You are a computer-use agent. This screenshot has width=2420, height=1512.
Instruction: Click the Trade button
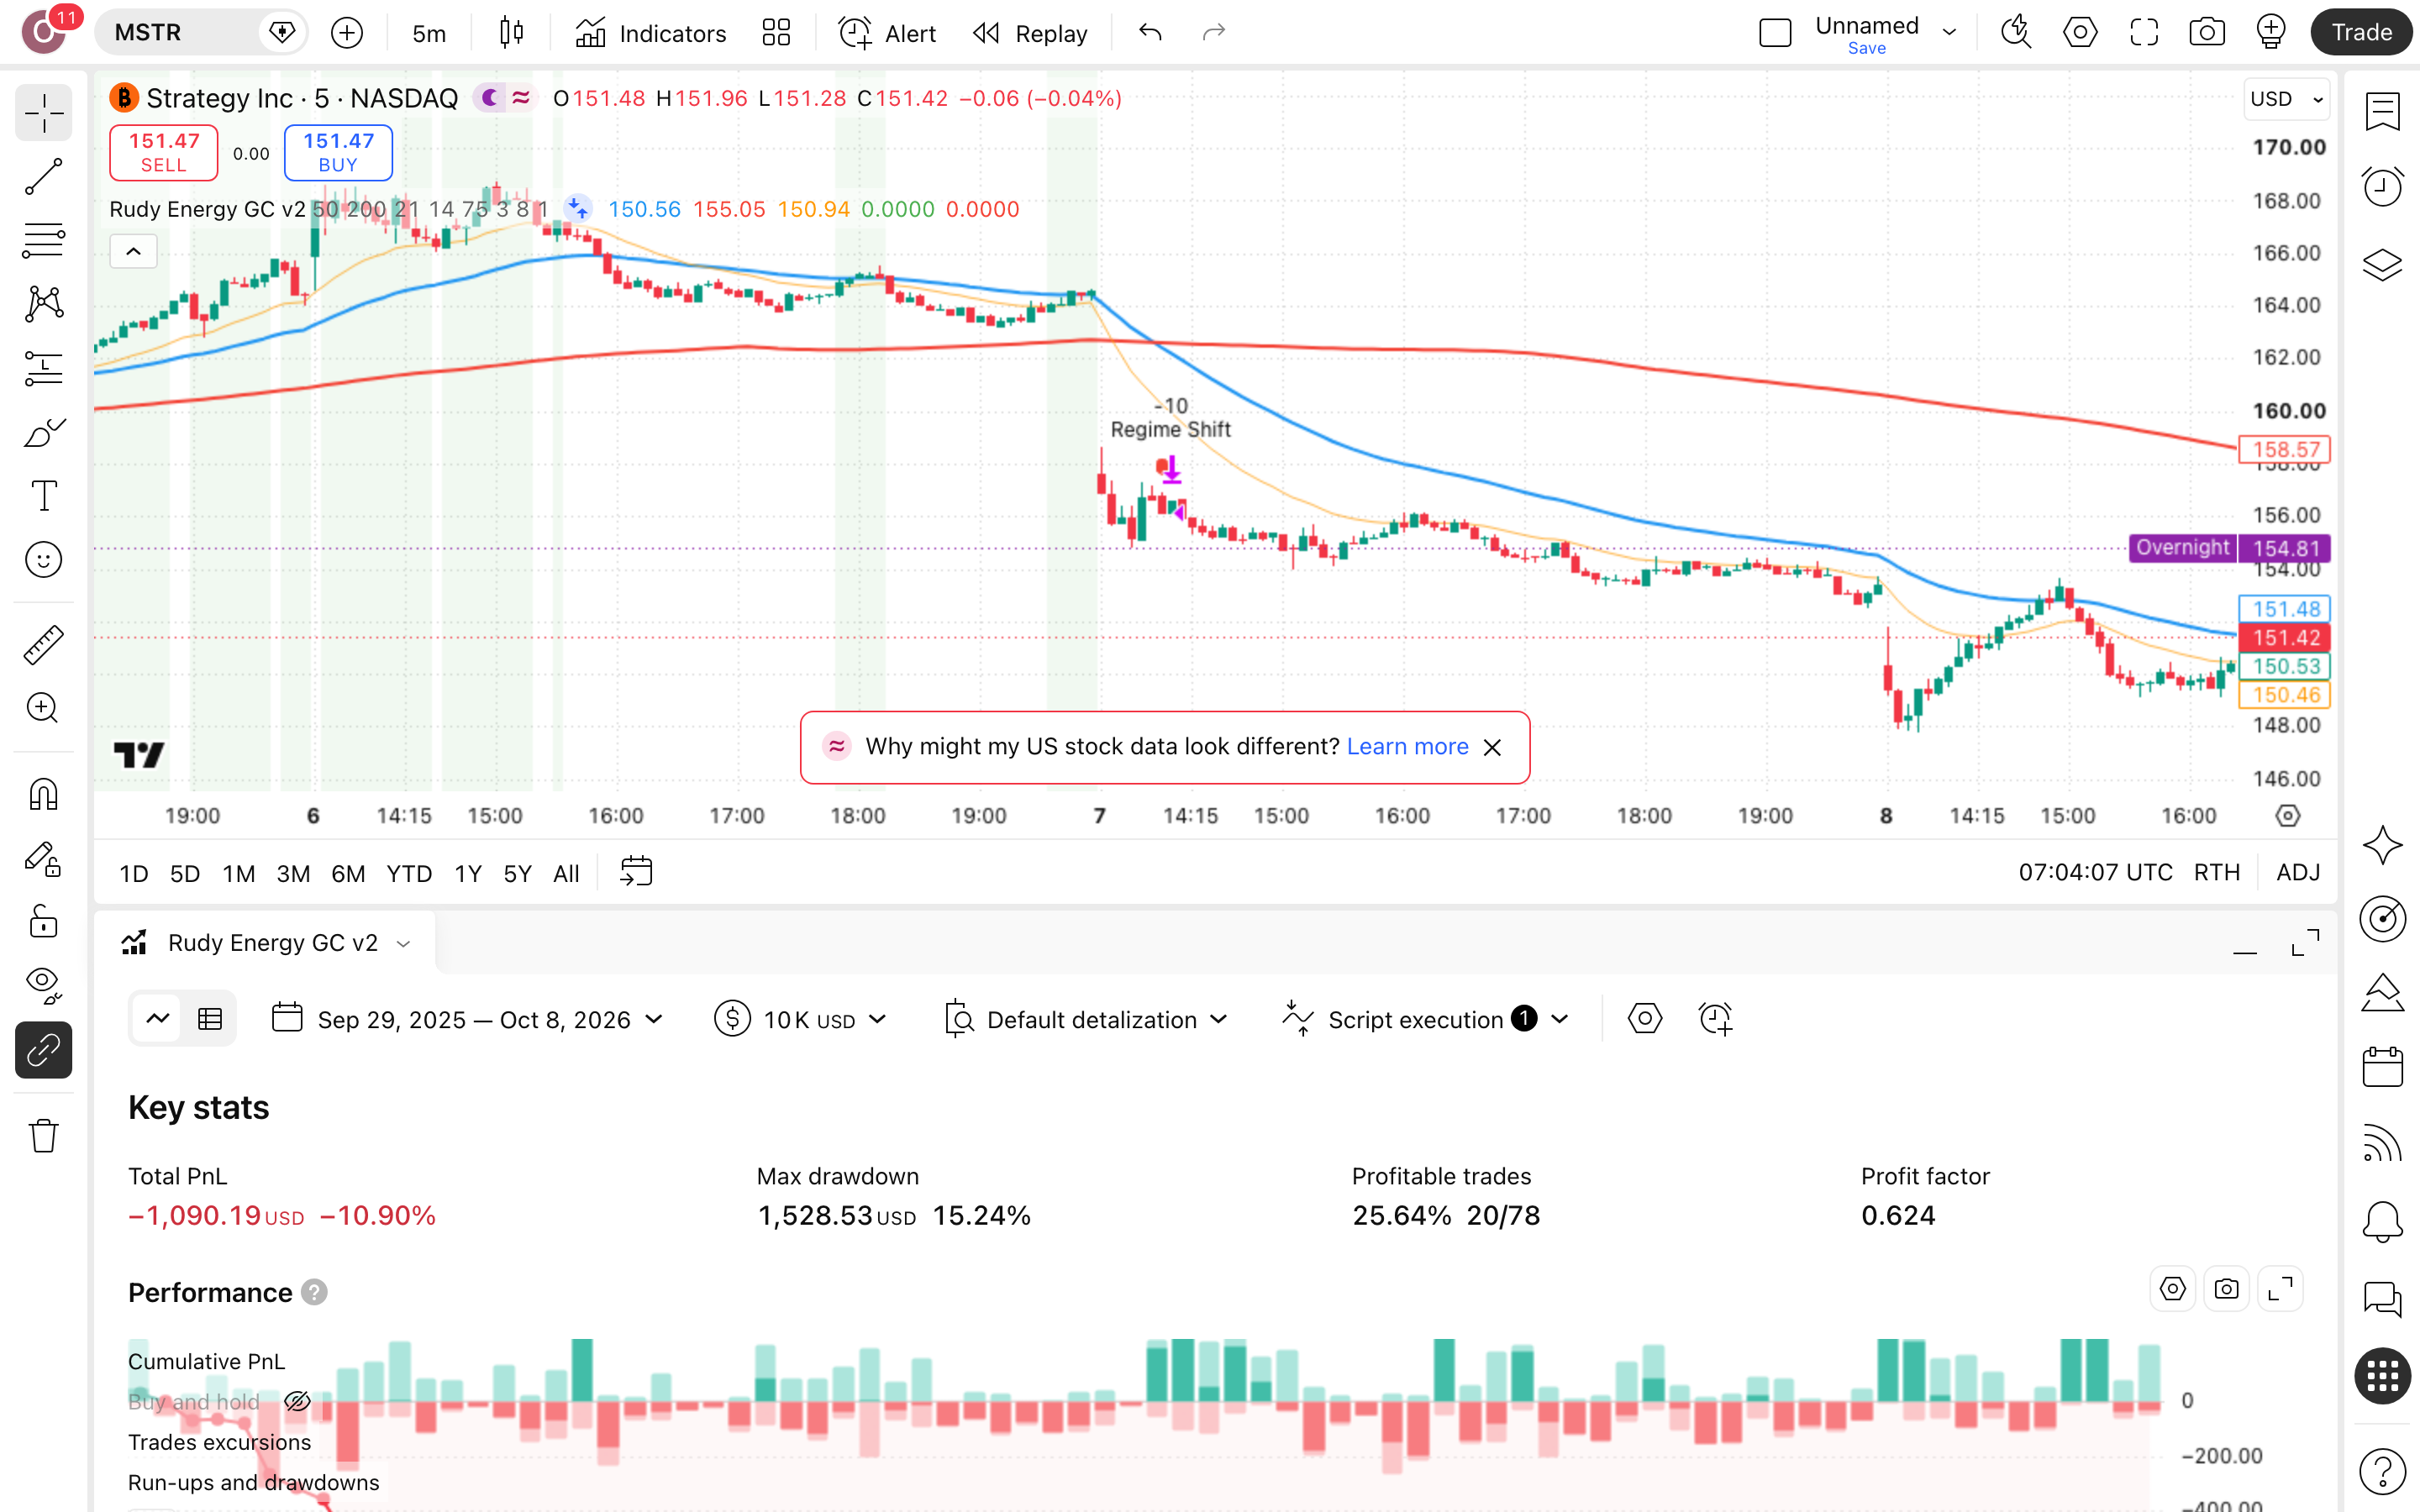tap(2361, 33)
